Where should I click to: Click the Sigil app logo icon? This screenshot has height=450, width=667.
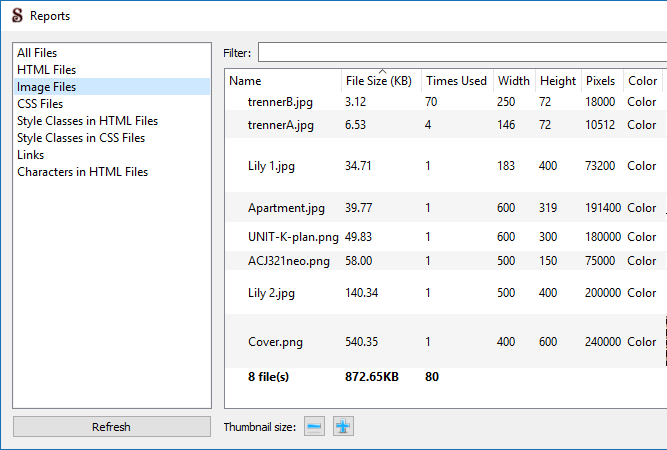pyautogui.click(x=17, y=15)
